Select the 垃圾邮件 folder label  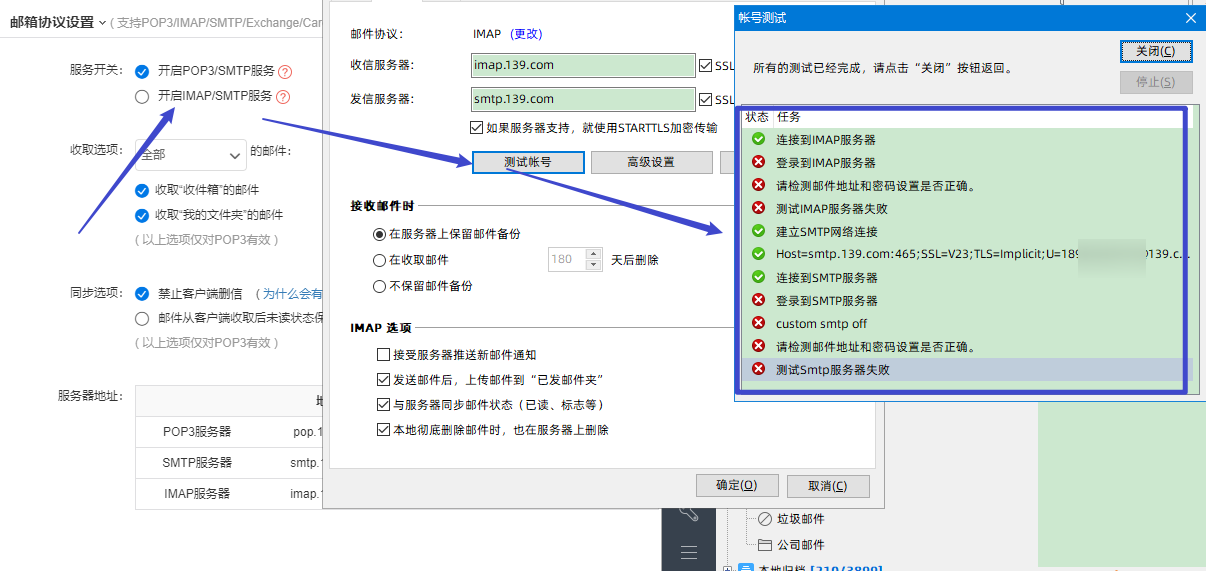[801, 519]
